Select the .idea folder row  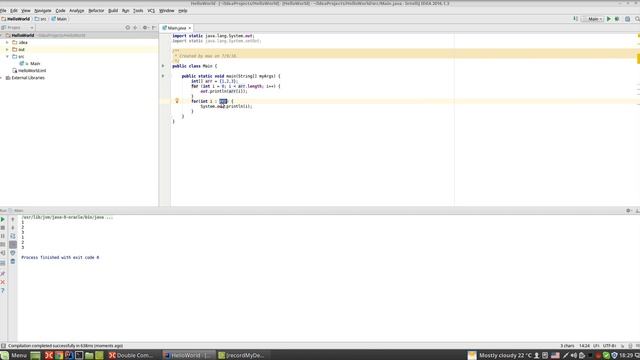79,42
